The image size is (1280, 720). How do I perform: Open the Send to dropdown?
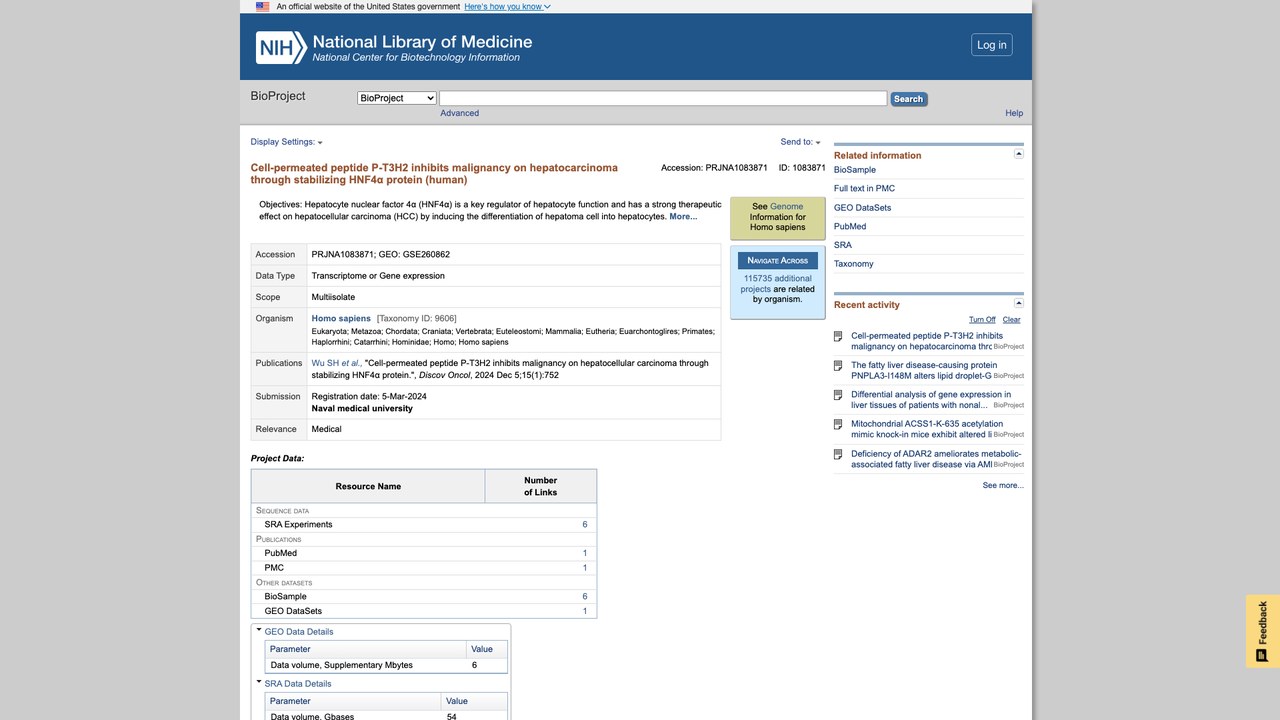tap(800, 142)
